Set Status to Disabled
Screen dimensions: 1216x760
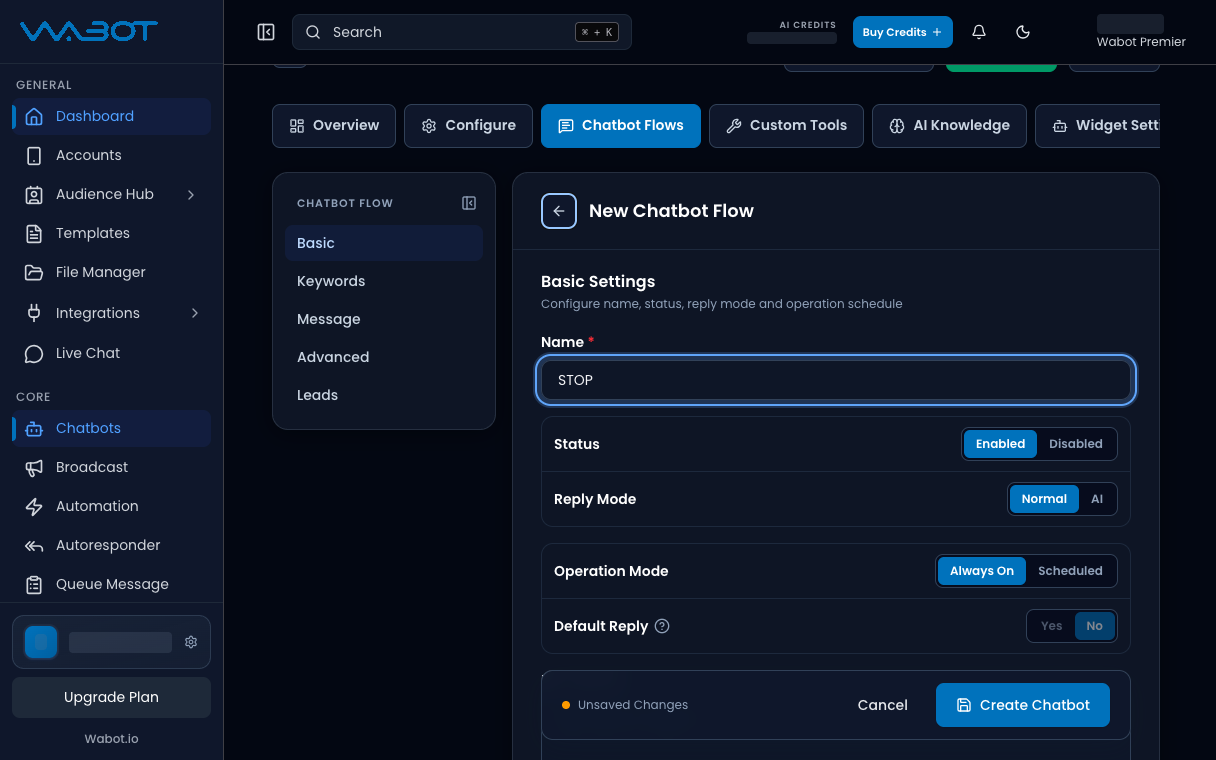[1076, 444]
